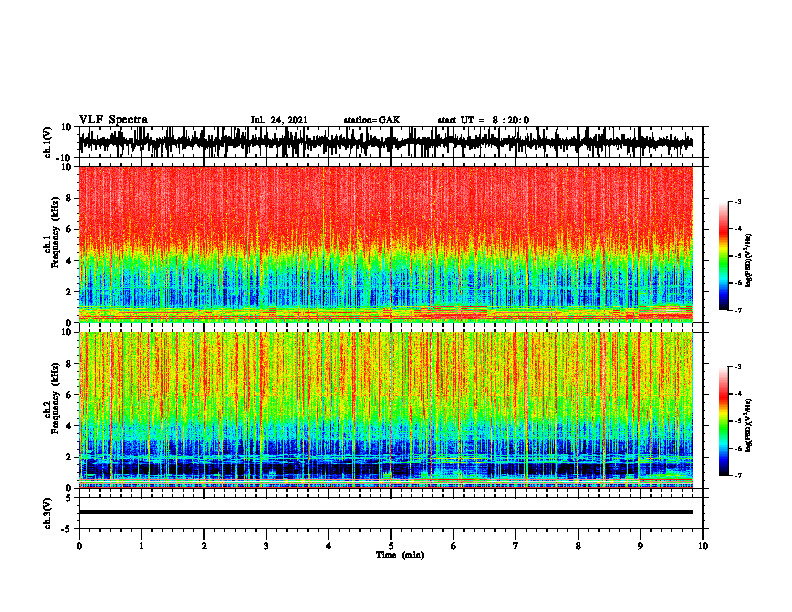The width and height of the screenshot is (792, 612).
Task: Click the time axis tick label "2"
Action: coord(204,546)
